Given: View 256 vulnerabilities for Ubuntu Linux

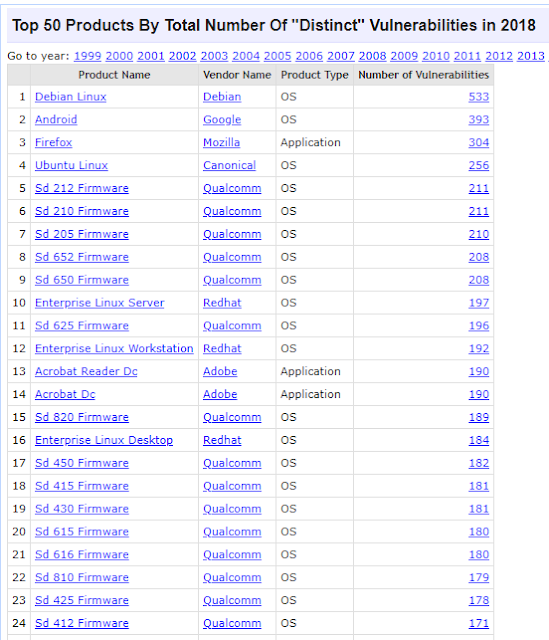Looking at the screenshot, I should [x=479, y=165].
